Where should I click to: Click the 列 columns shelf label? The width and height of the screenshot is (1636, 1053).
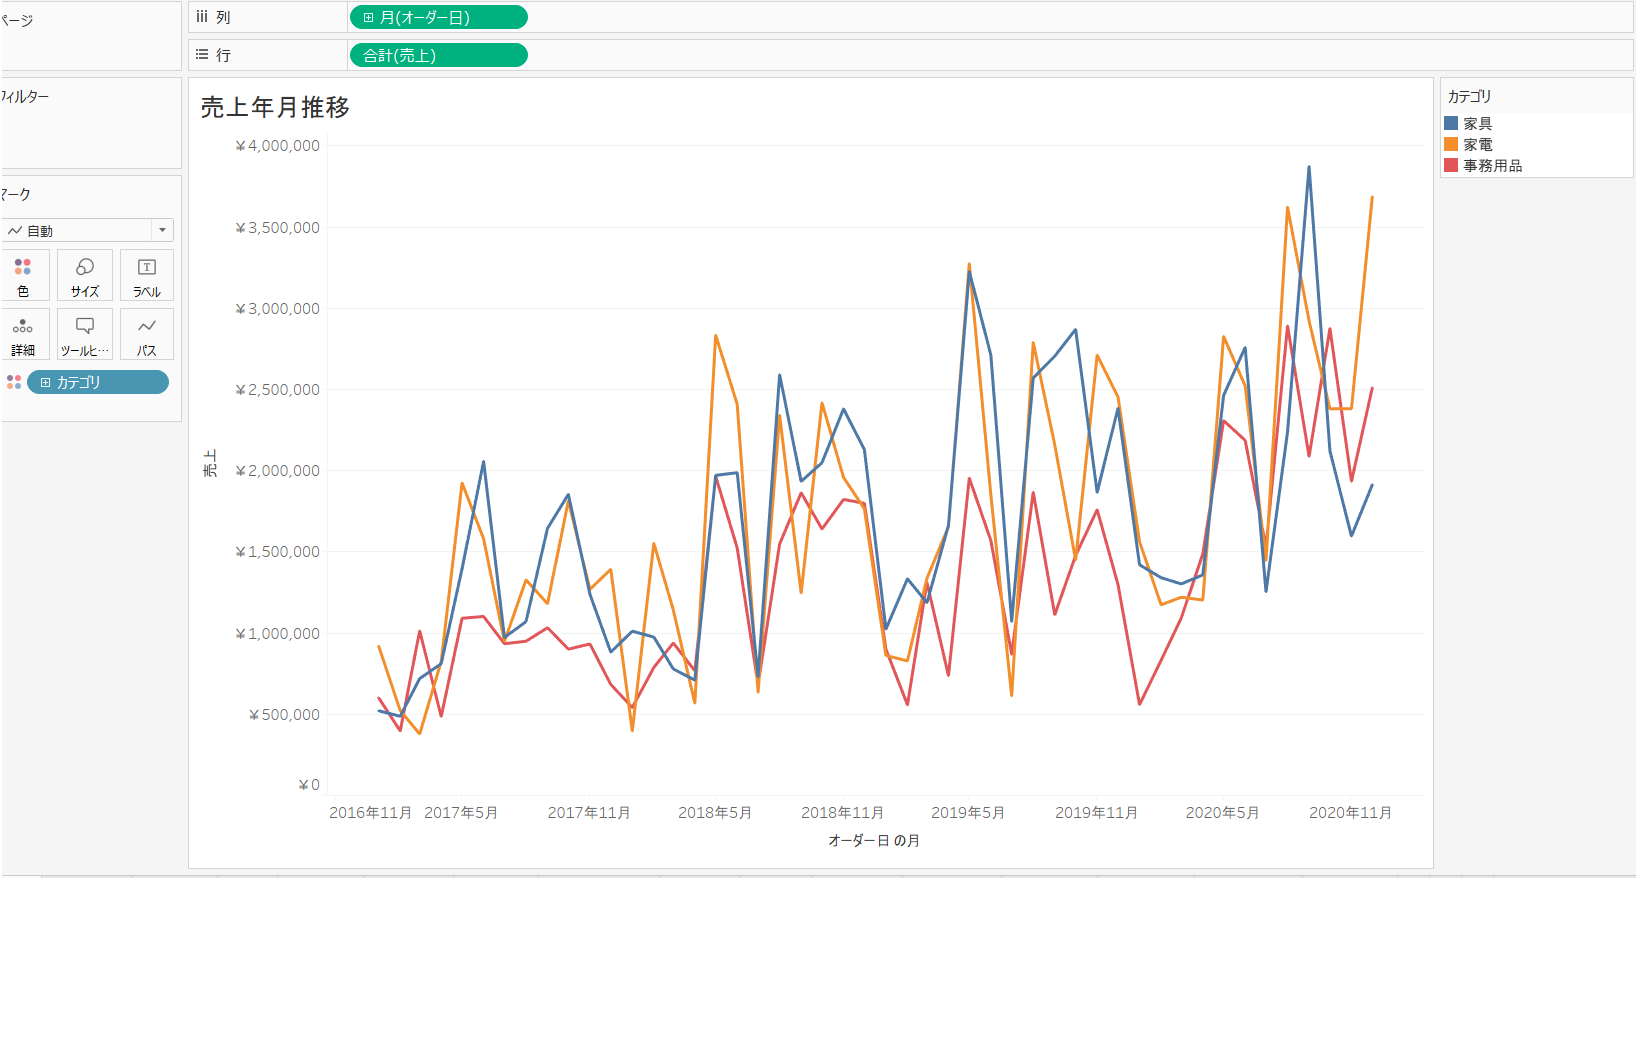(223, 18)
